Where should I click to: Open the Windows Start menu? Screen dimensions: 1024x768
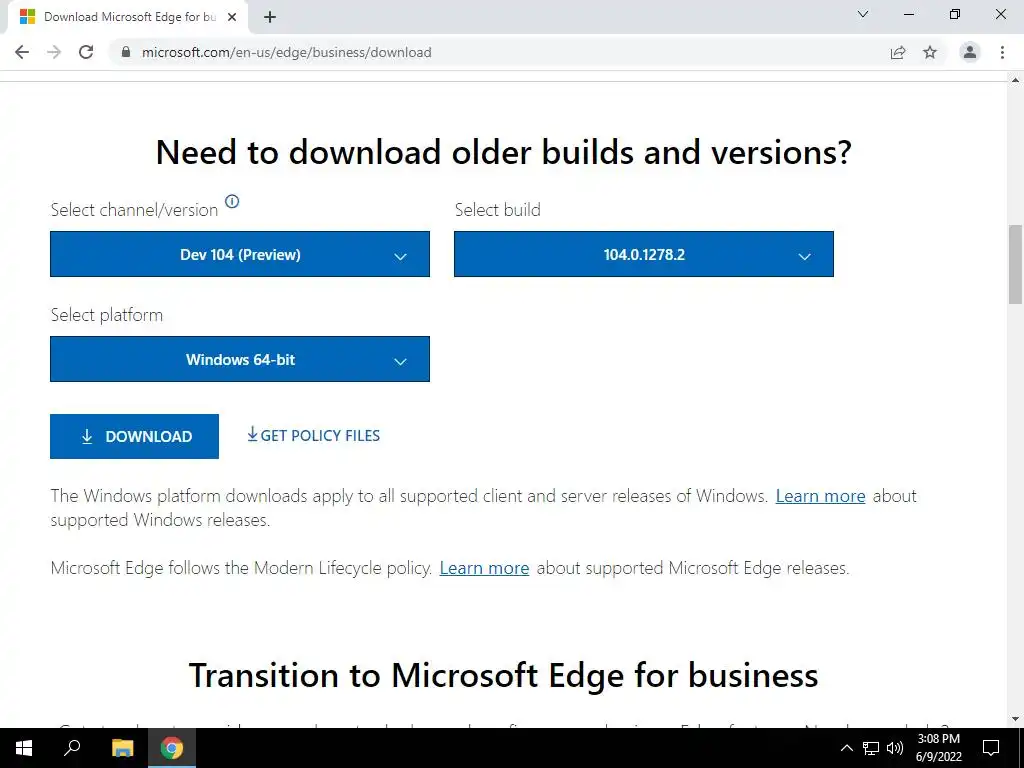click(24, 748)
